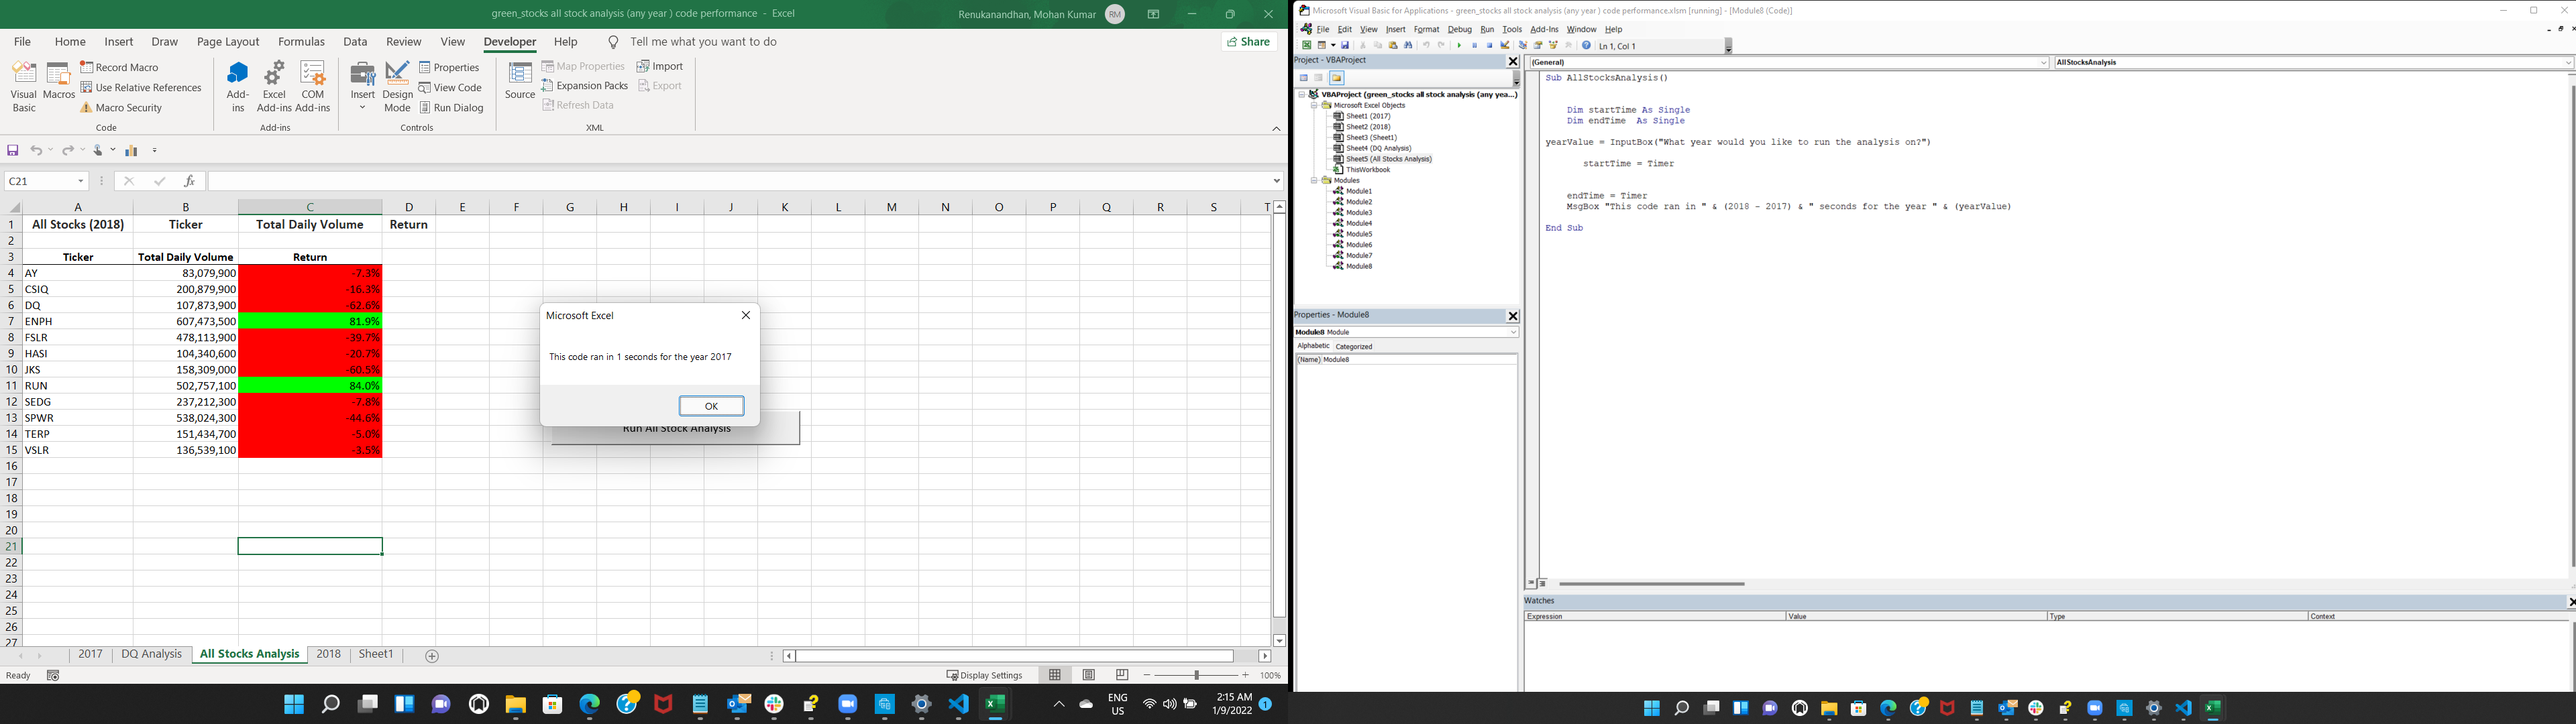This screenshot has height=724, width=2576.
Task: Open the Formulas ribbon tab
Action: pos(301,42)
